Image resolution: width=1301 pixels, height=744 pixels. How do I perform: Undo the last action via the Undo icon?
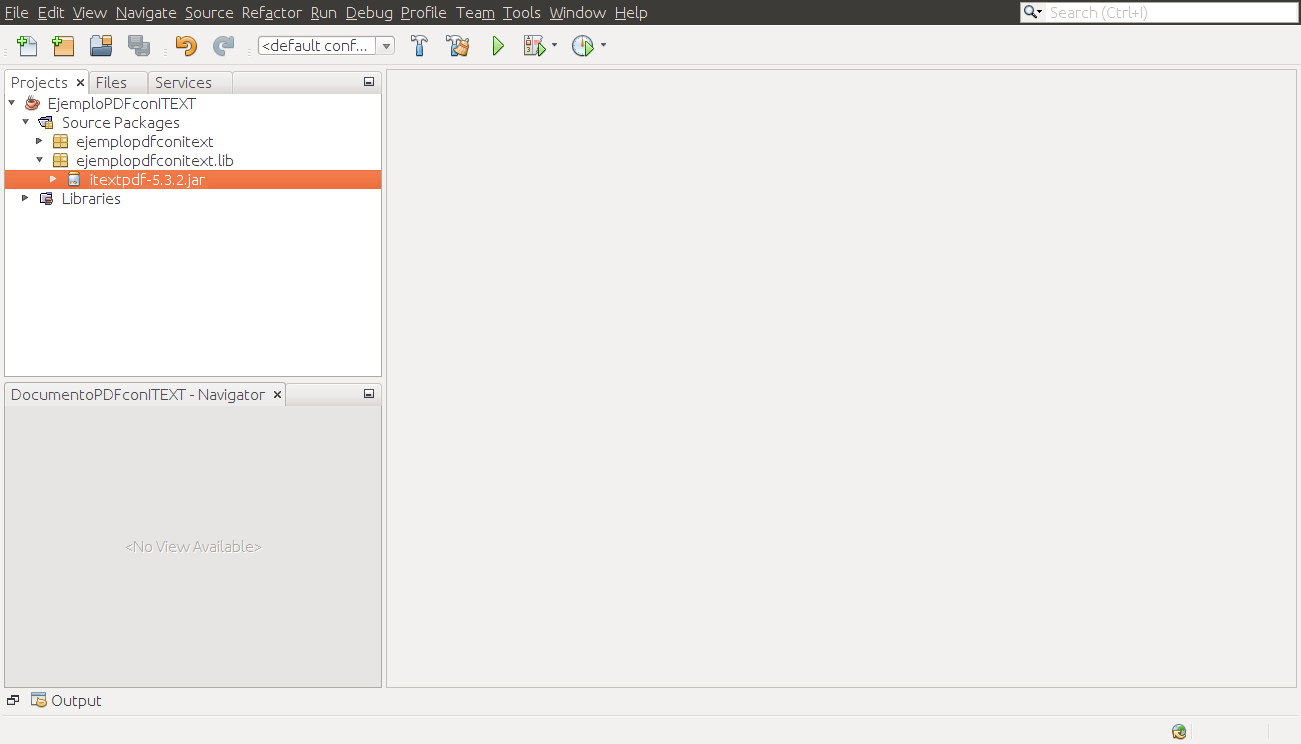point(185,45)
